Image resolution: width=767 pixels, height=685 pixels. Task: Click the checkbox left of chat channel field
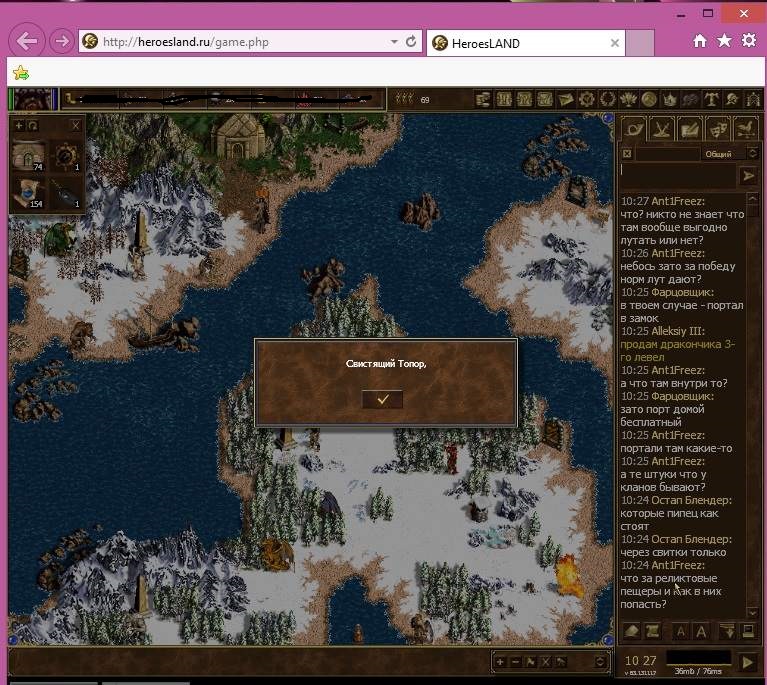click(627, 154)
